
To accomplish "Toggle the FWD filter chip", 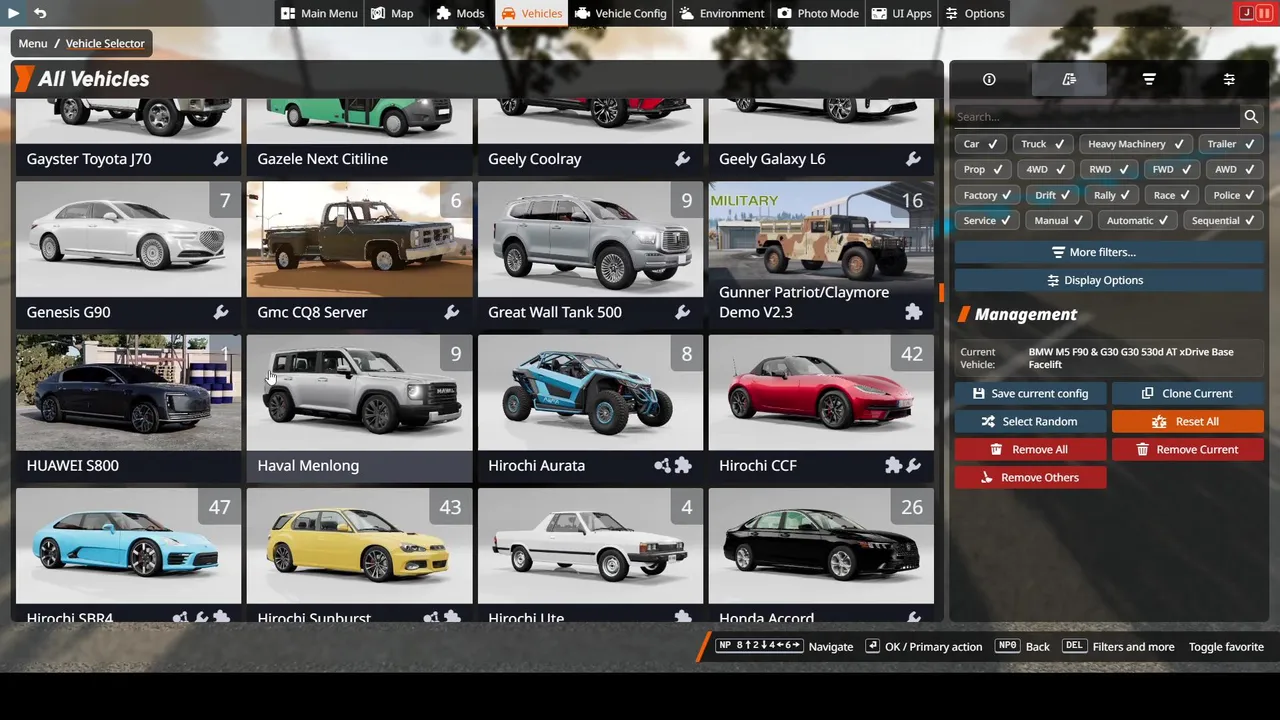I will point(1172,170).
